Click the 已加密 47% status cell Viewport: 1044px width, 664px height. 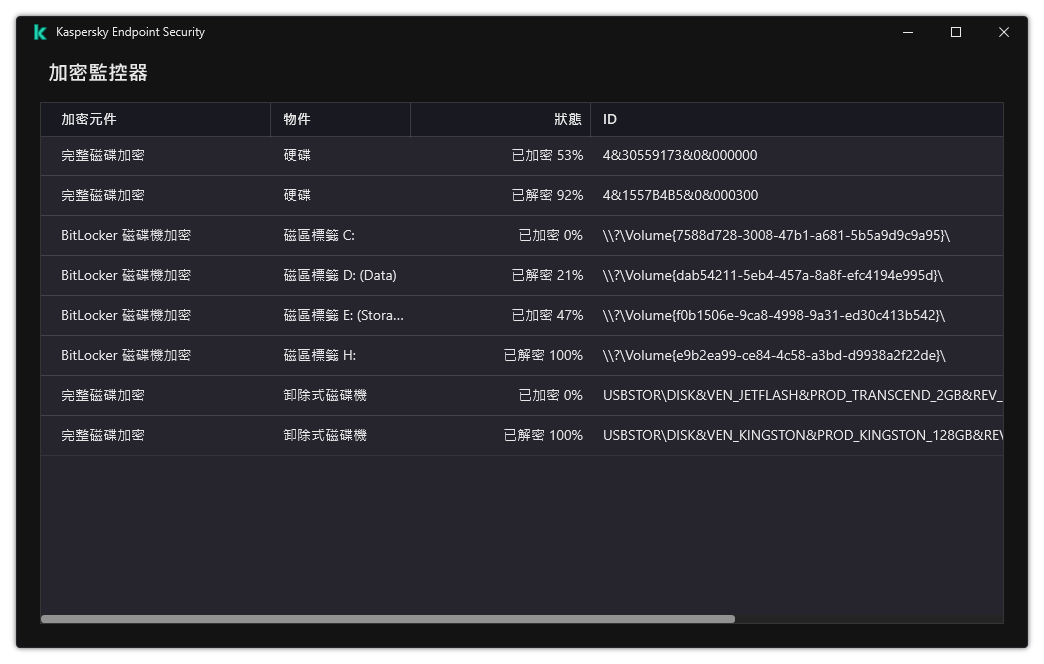point(549,315)
